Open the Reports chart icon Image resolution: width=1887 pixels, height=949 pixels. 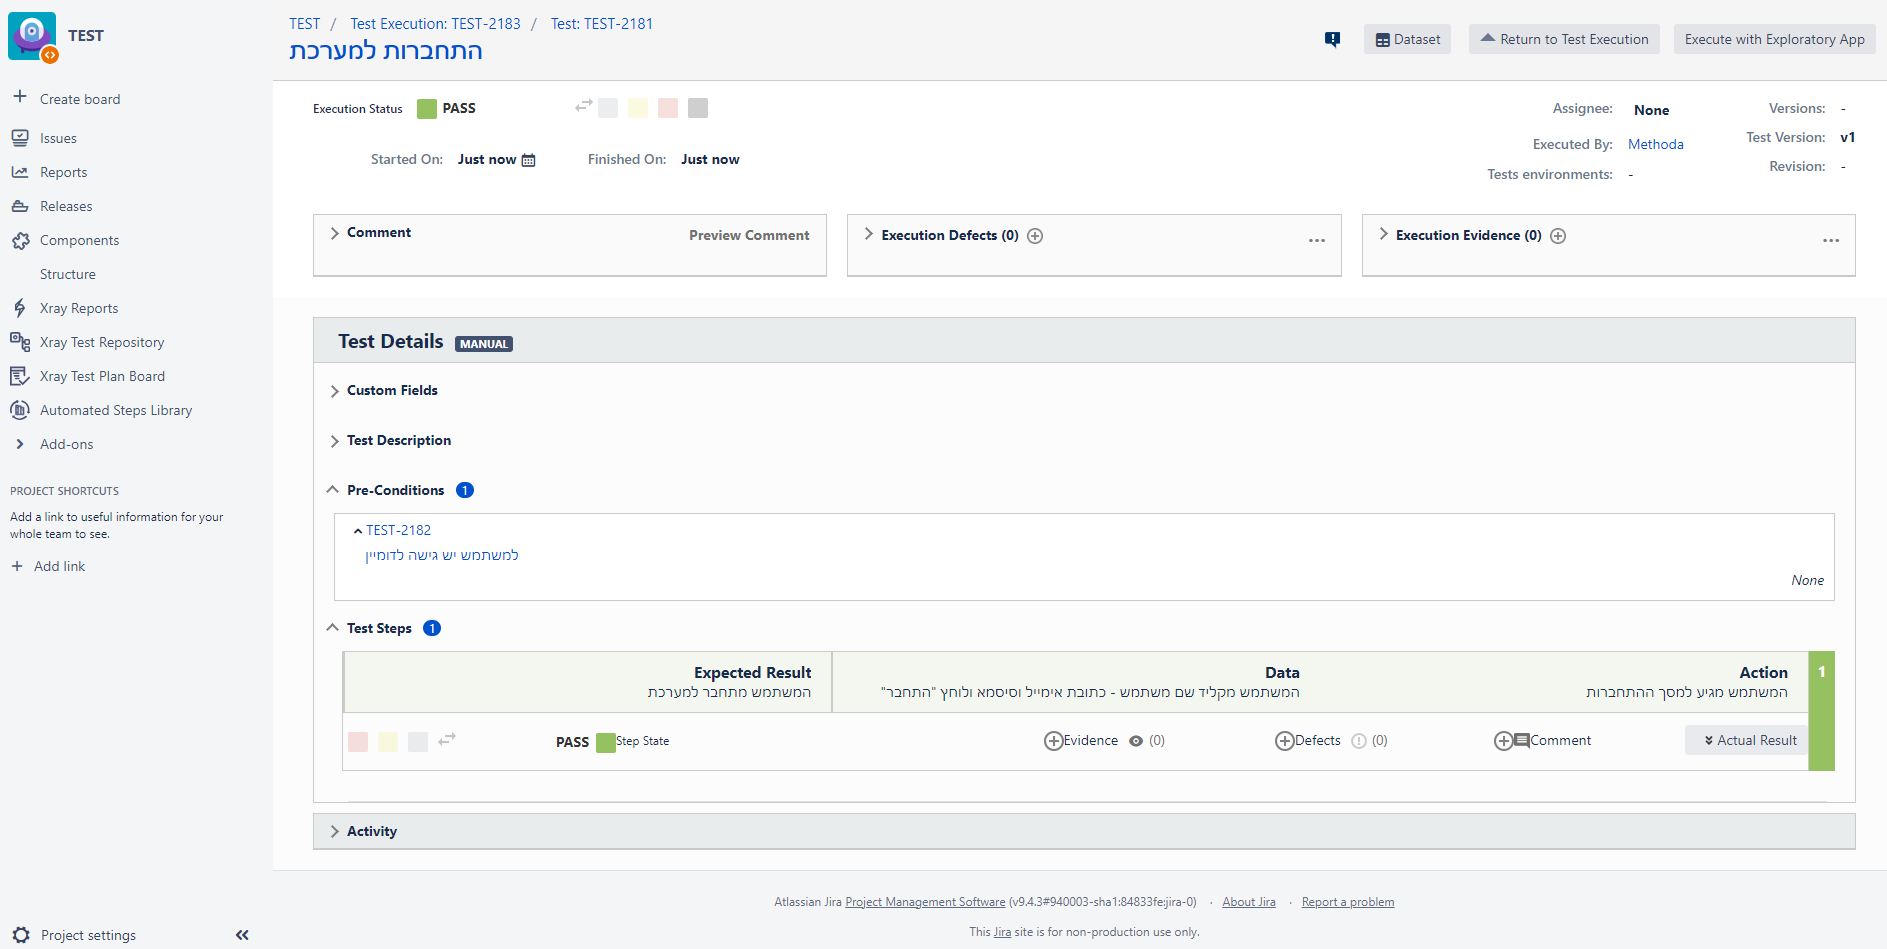20,172
